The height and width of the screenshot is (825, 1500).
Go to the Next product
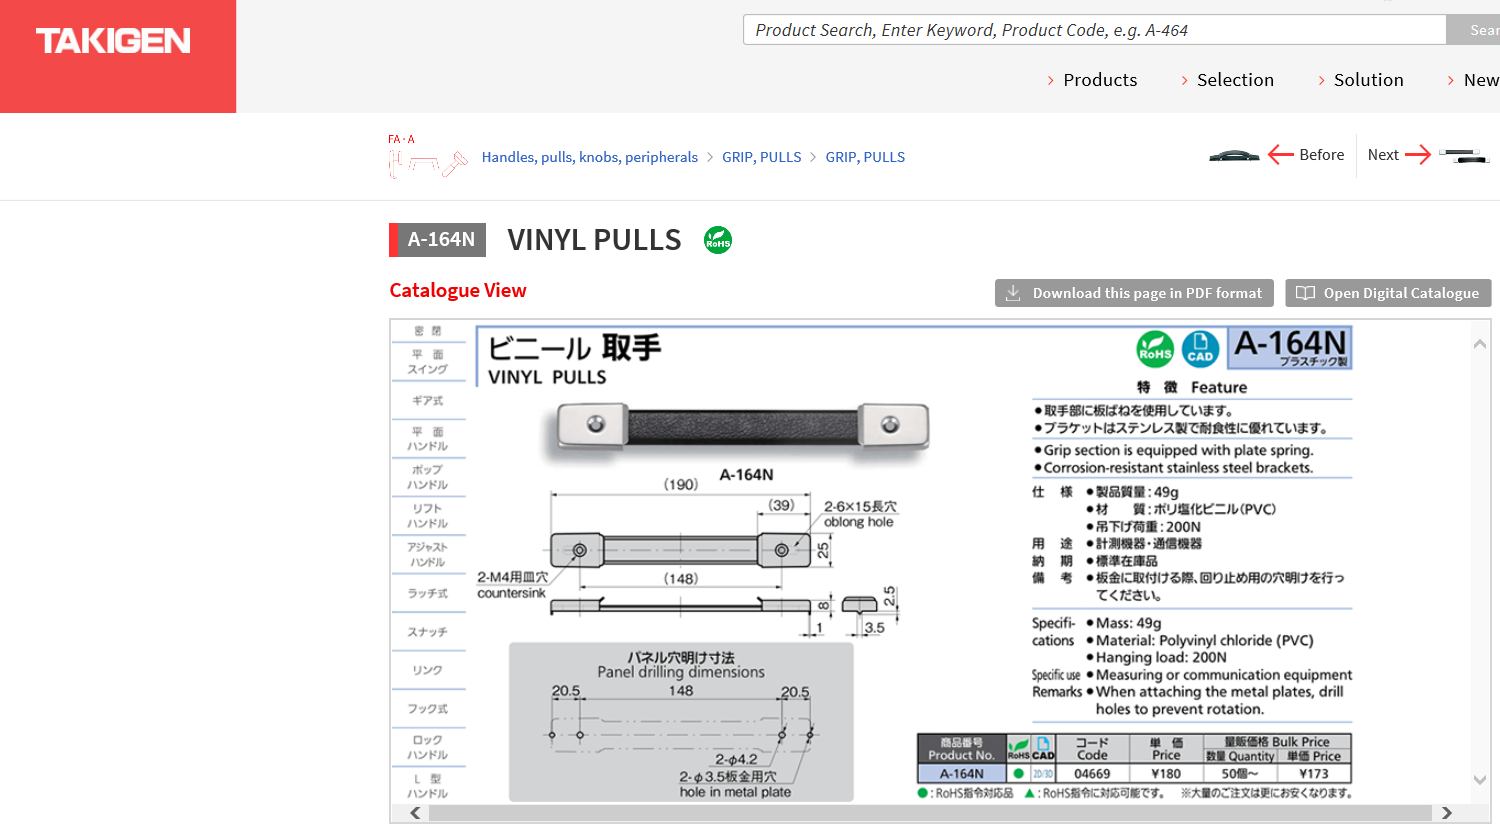pos(1383,155)
